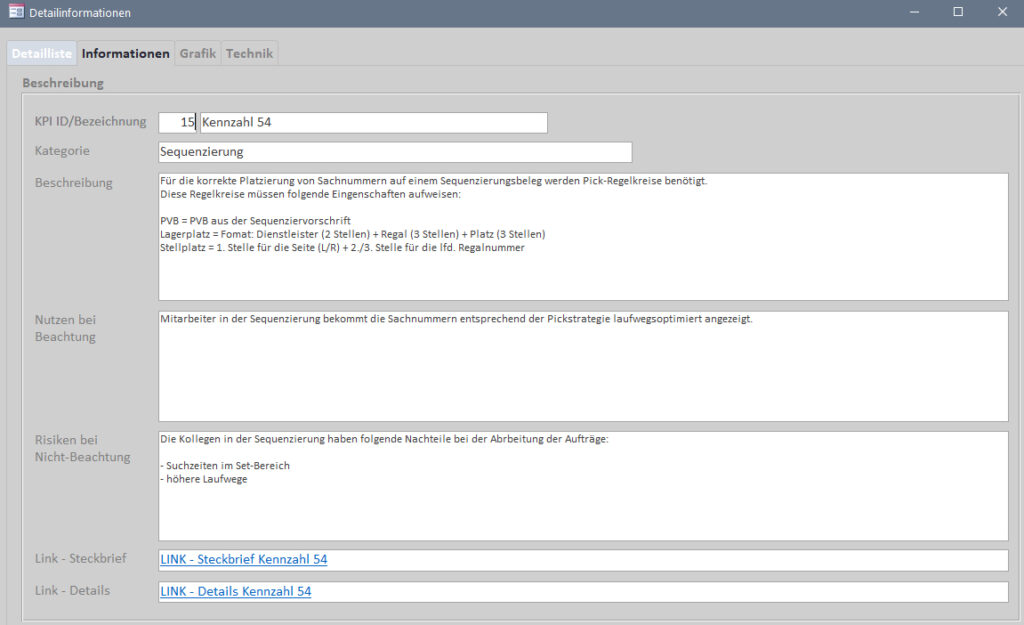Click the 'KPI ID/Bezeichnung' label
The width and height of the screenshot is (1024, 625).
click(x=90, y=121)
